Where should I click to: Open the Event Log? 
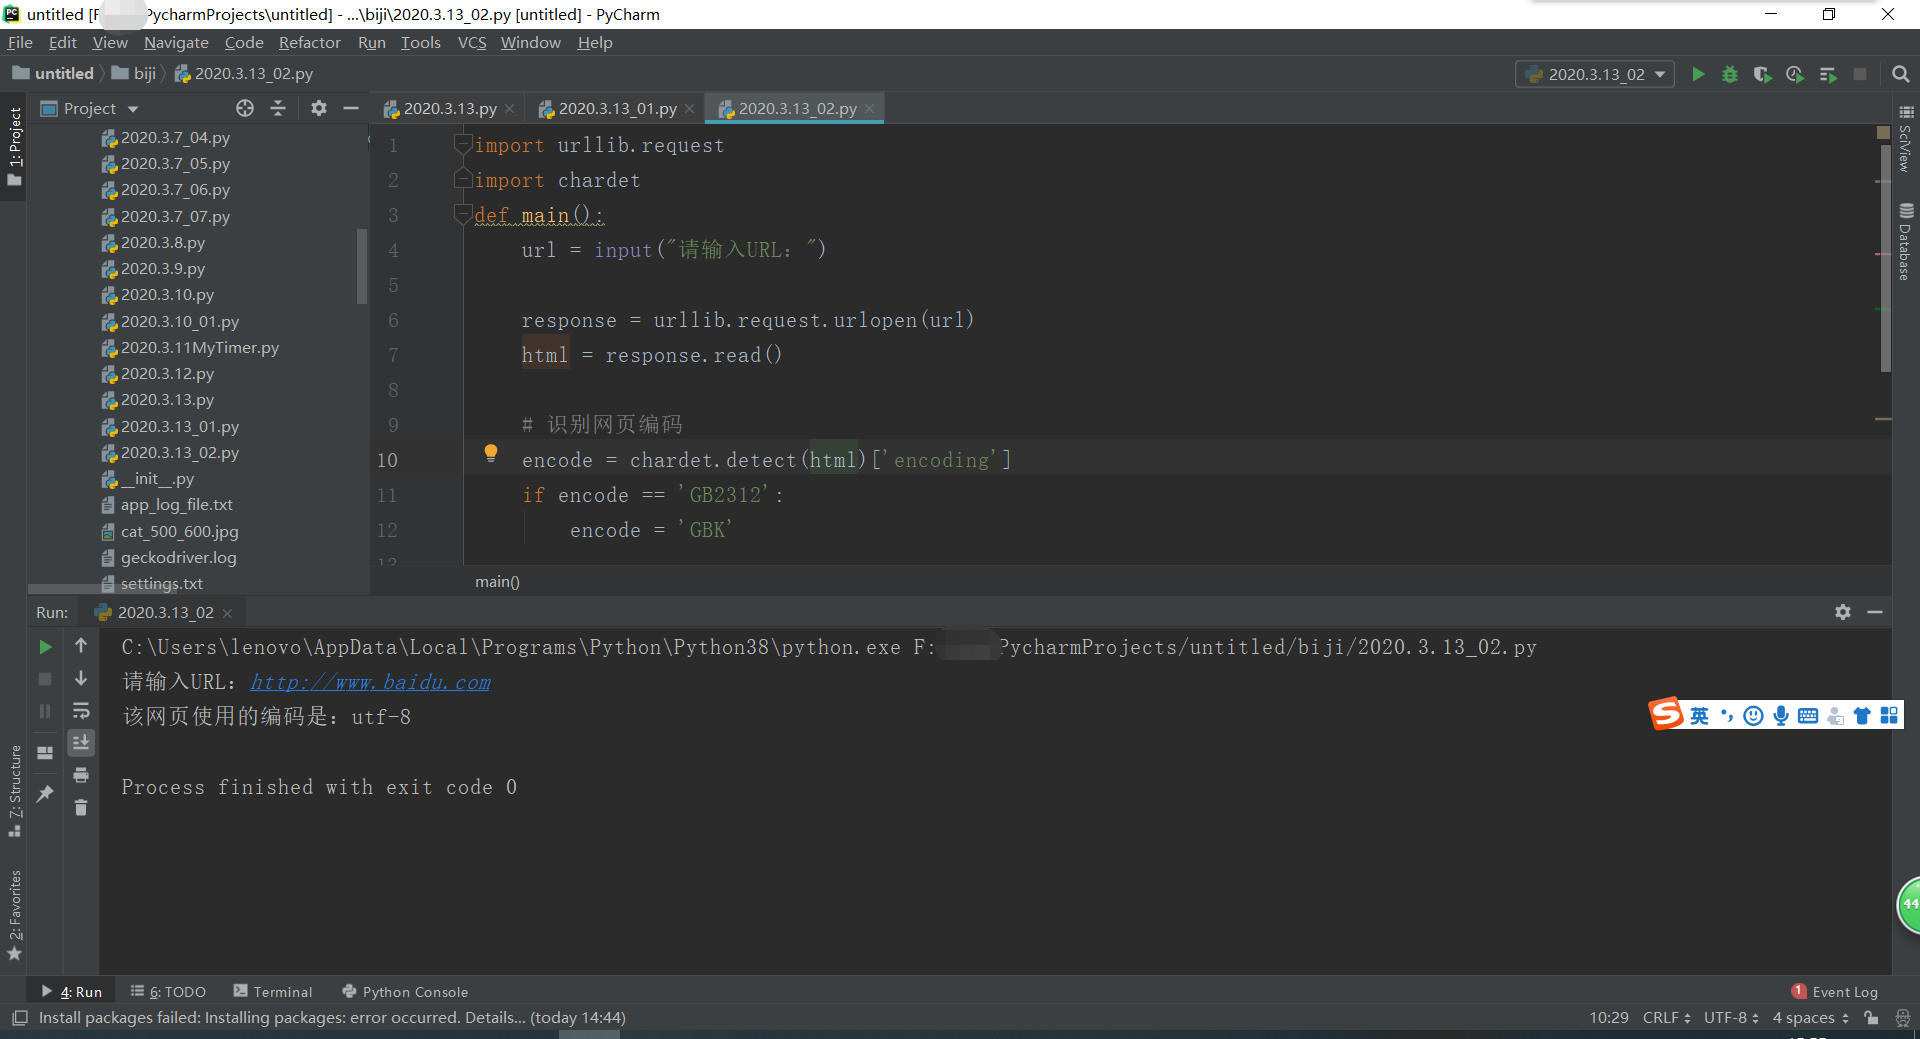click(x=1844, y=991)
